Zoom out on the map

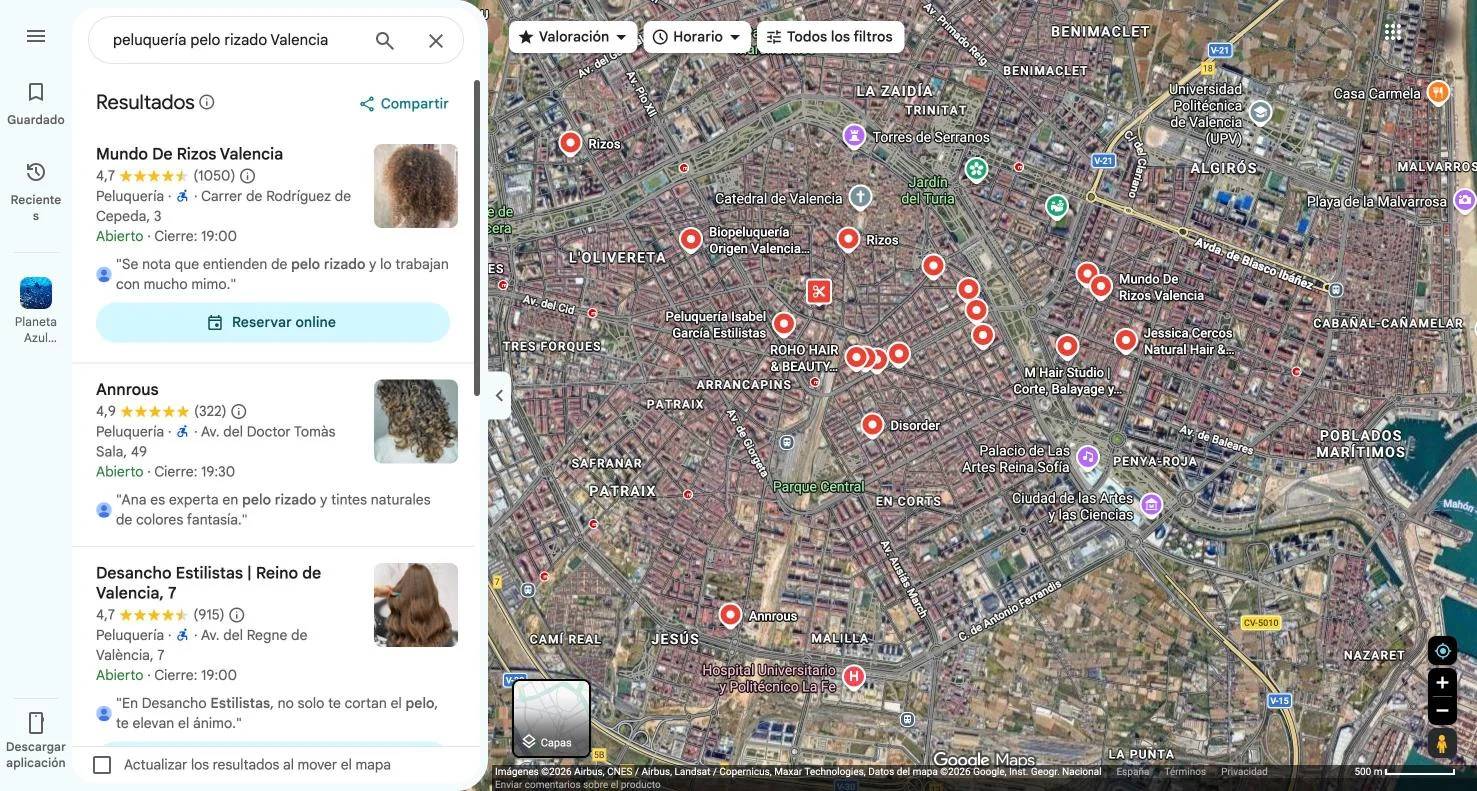1442,711
